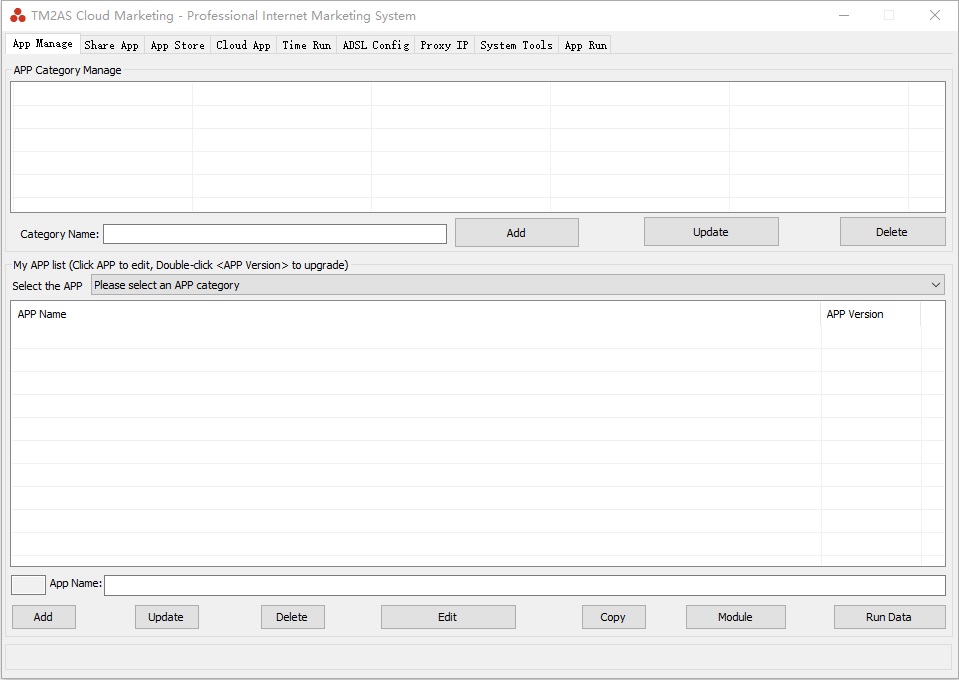This screenshot has width=959, height=680.
Task: Delete the selected APP category
Action: pyautogui.click(x=891, y=232)
